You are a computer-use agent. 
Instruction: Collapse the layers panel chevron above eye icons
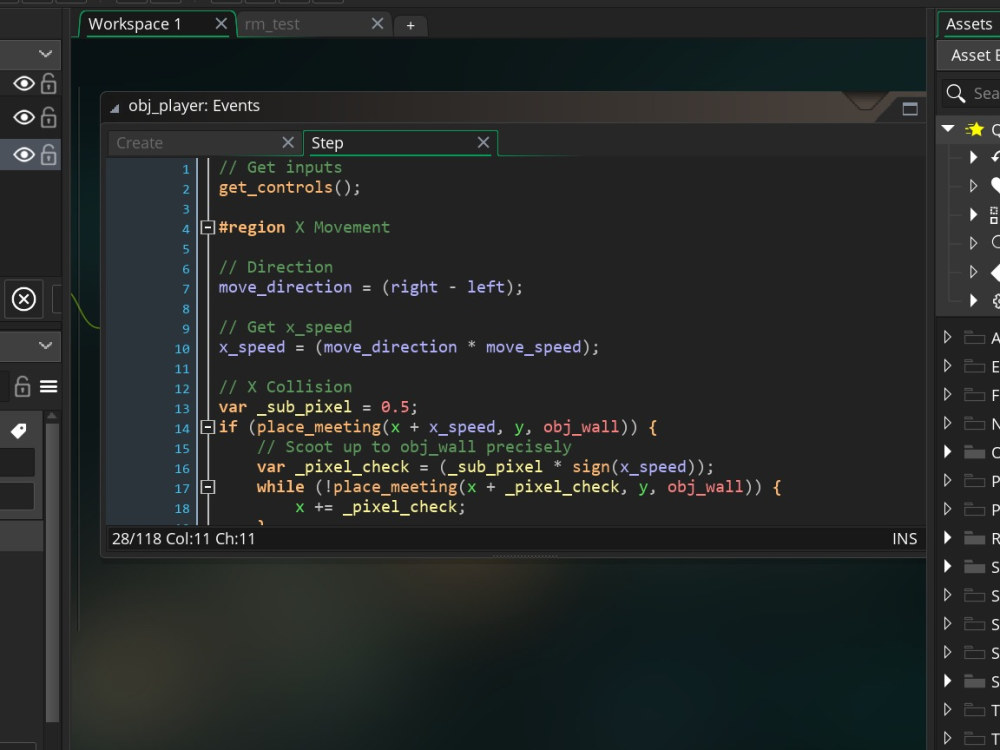tap(45, 54)
